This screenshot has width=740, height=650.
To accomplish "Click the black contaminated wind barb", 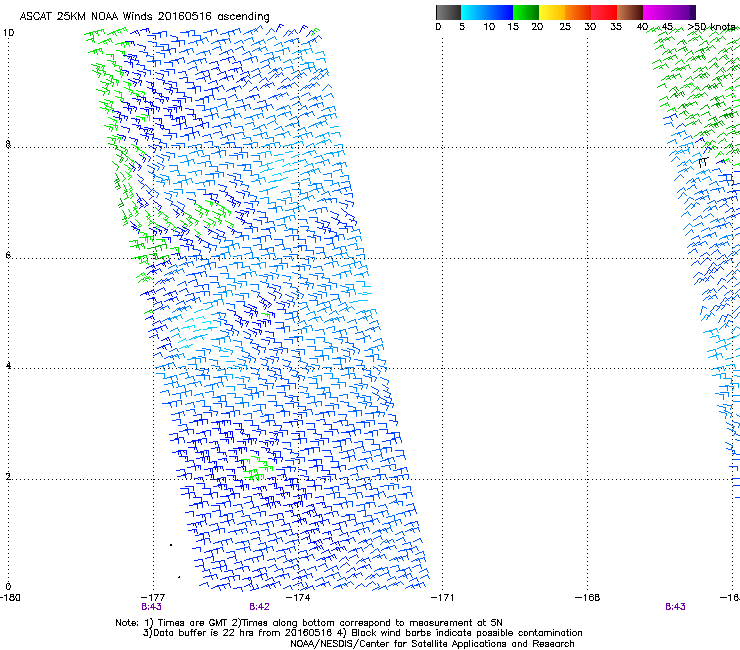I will pyautogui.click(x=703, y=163).
